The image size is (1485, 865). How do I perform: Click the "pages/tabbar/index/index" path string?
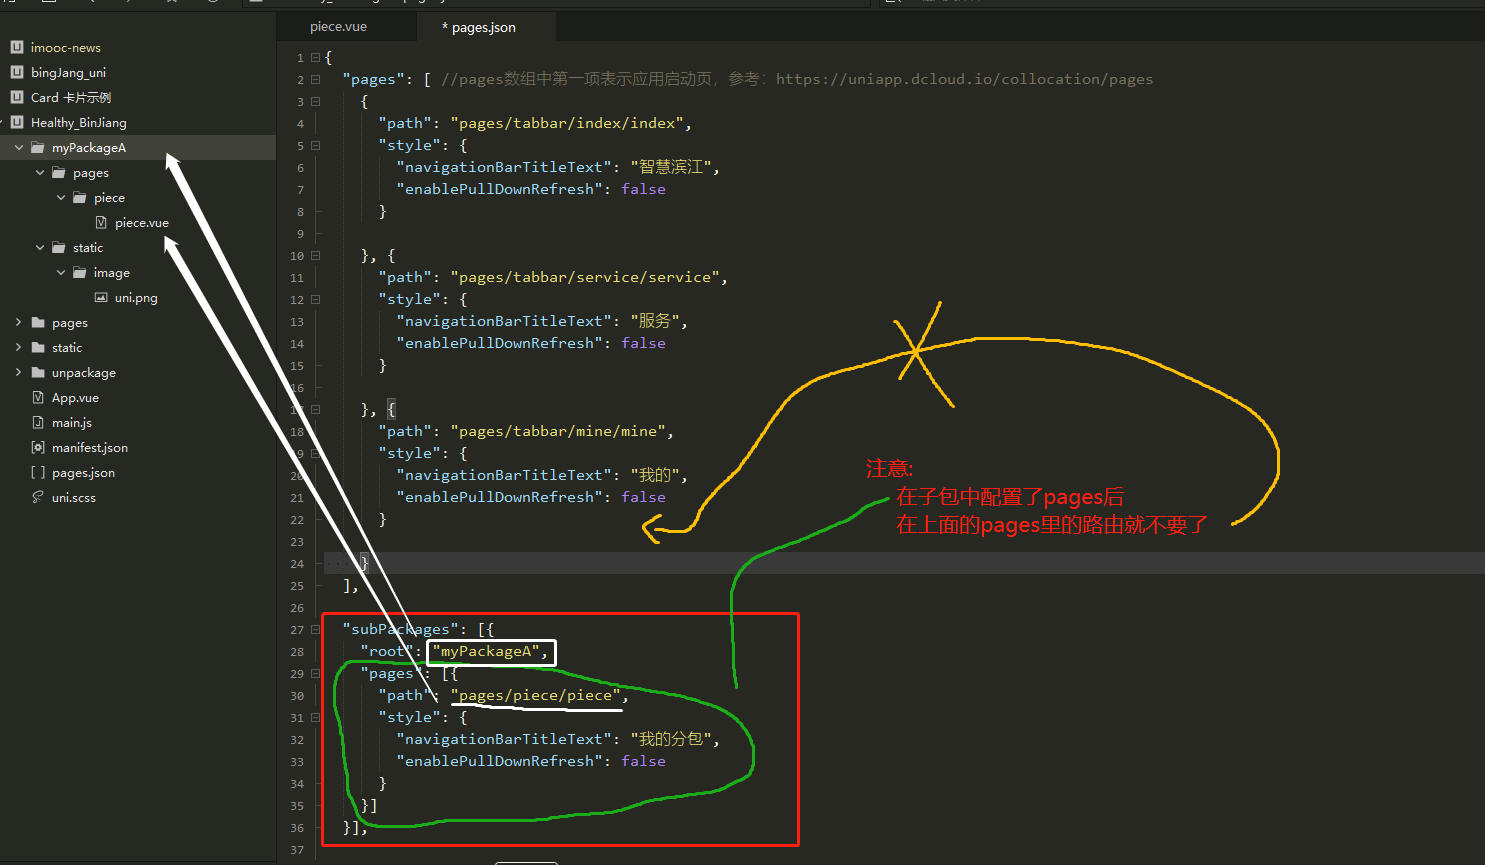coord(567,123)
